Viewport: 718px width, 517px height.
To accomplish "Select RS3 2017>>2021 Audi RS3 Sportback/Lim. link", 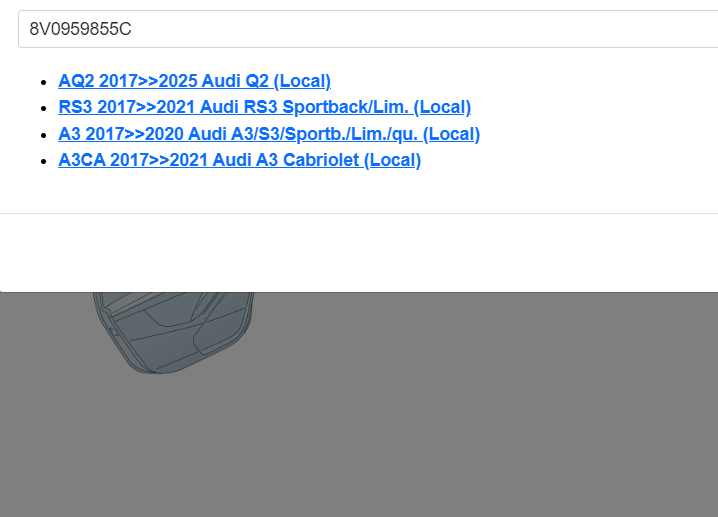I will tap(264, 107).
